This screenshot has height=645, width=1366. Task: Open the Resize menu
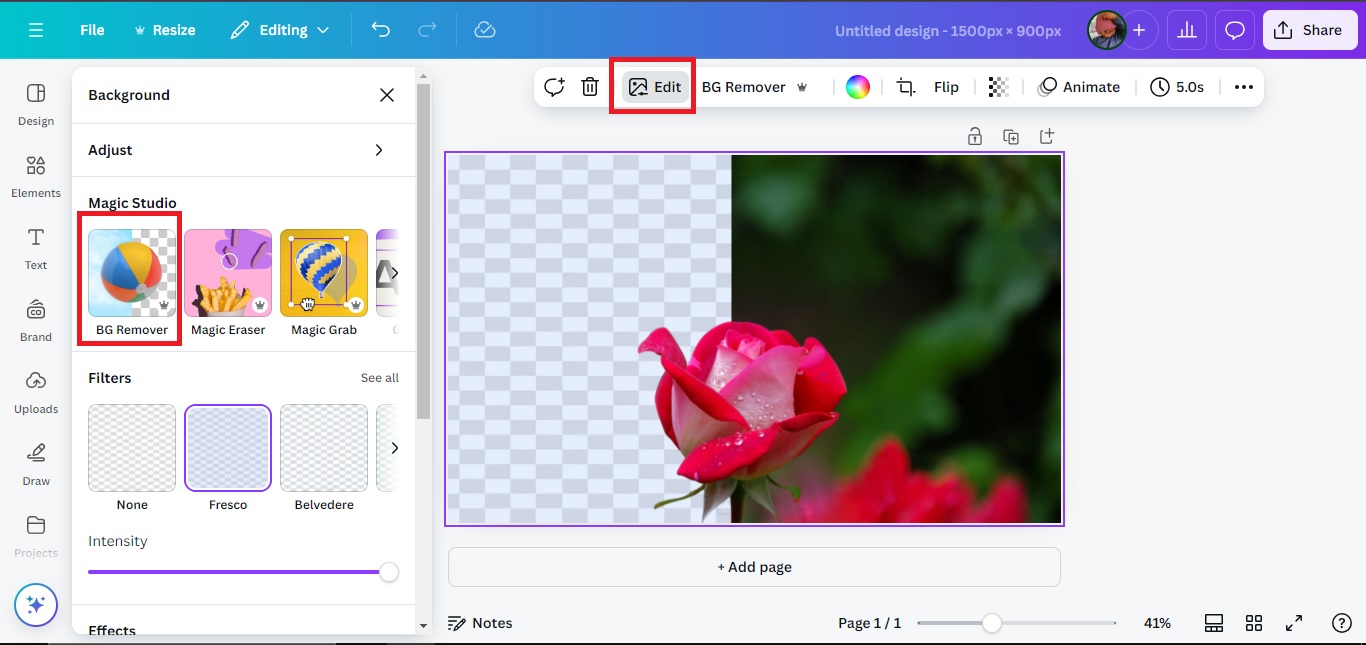pos(165,30)
